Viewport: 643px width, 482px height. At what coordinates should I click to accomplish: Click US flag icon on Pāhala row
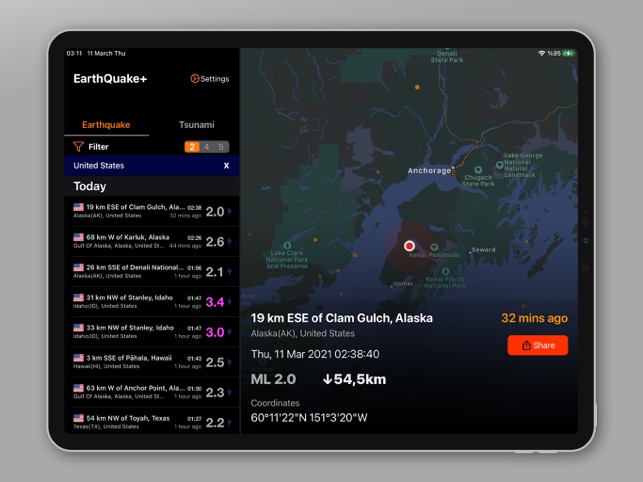pos(78,358)
